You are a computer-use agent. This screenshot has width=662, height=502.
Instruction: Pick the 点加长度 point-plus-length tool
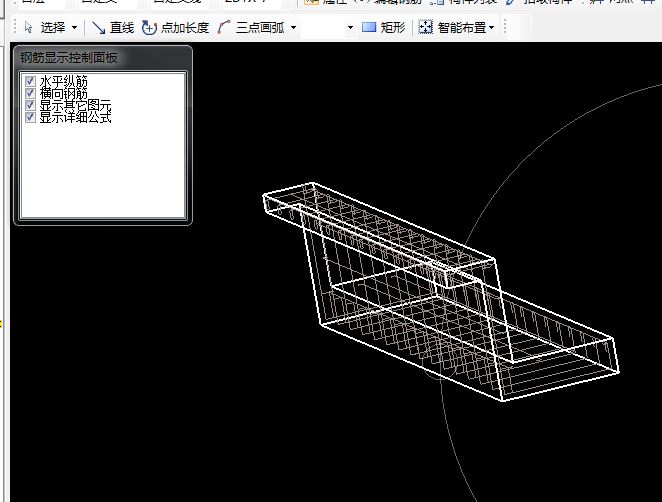(x=176, y=28)
